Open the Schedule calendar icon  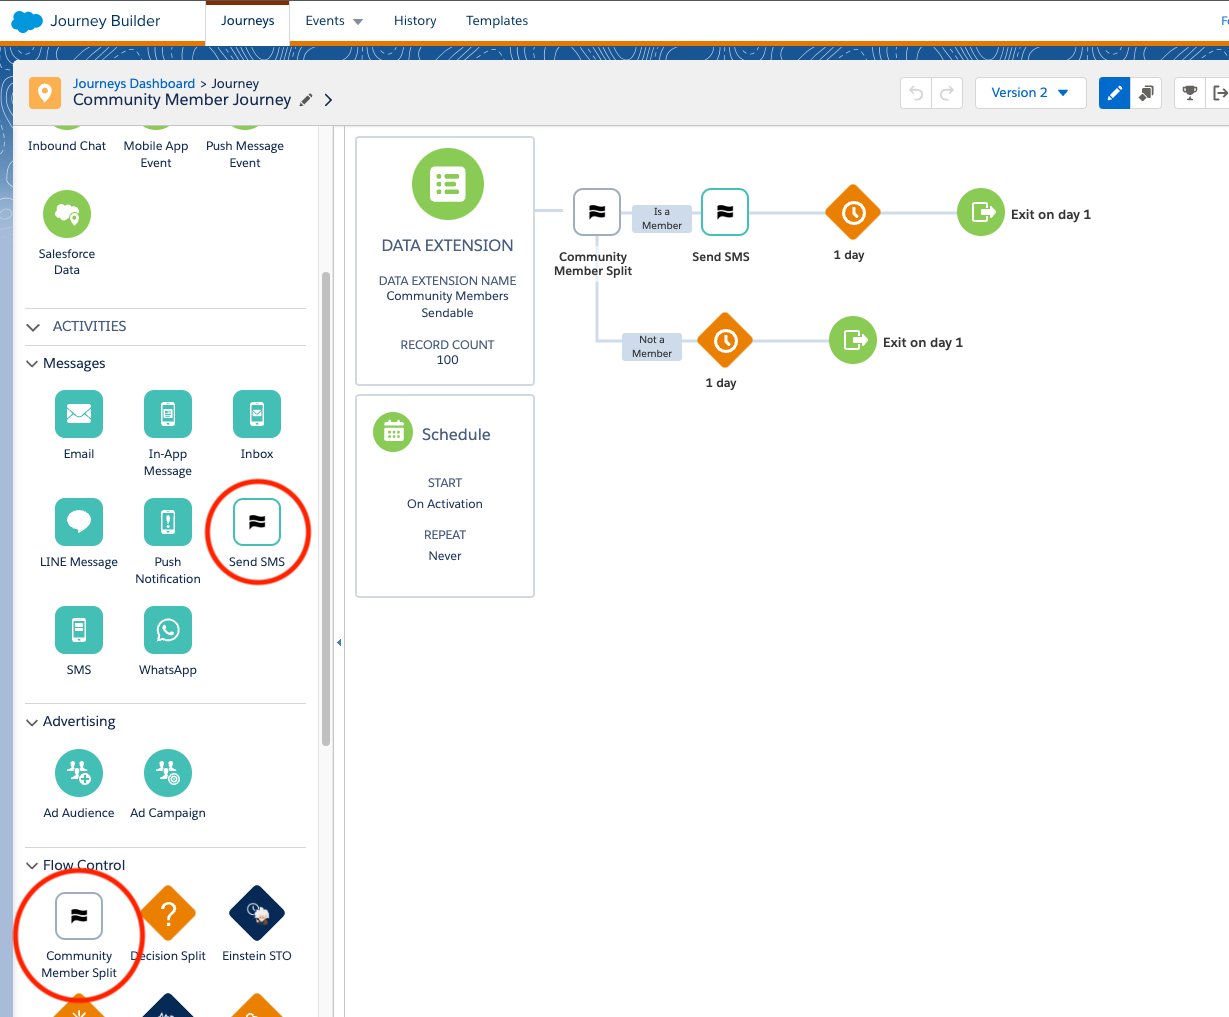point(393,432)
